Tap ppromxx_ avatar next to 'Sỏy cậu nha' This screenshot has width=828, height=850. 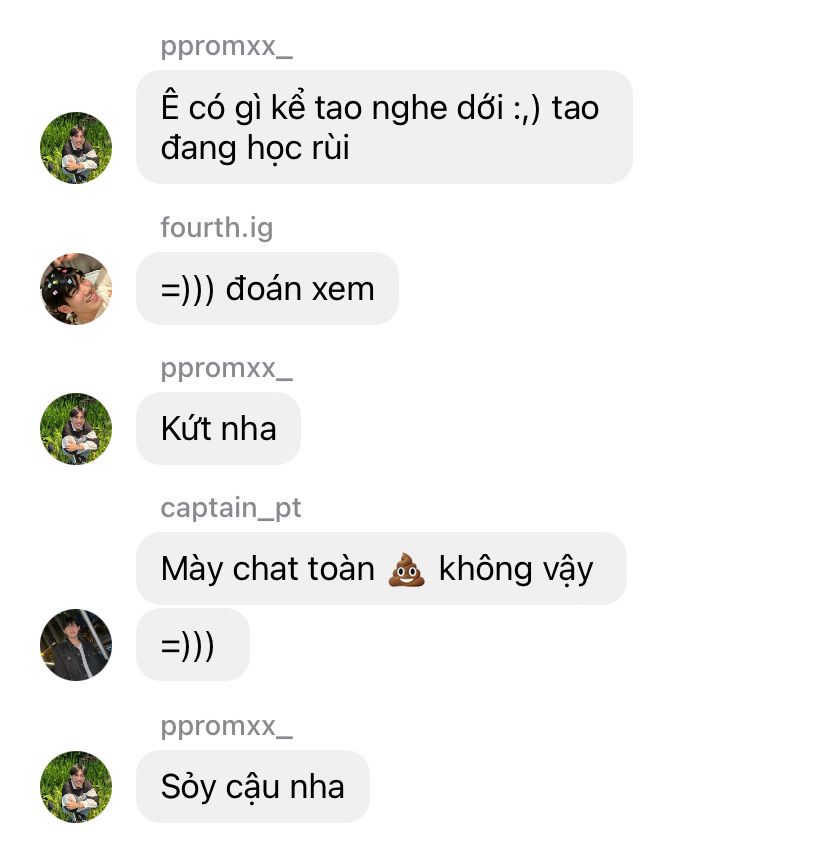[76, 787]
